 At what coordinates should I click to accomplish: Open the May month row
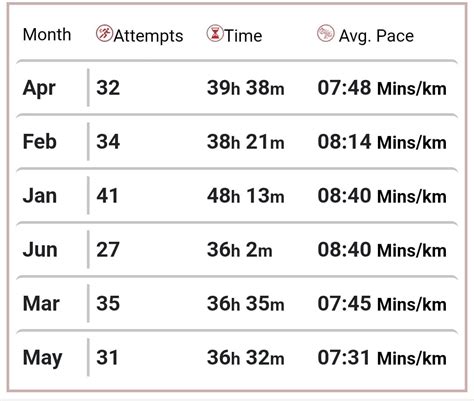[237, 358]
